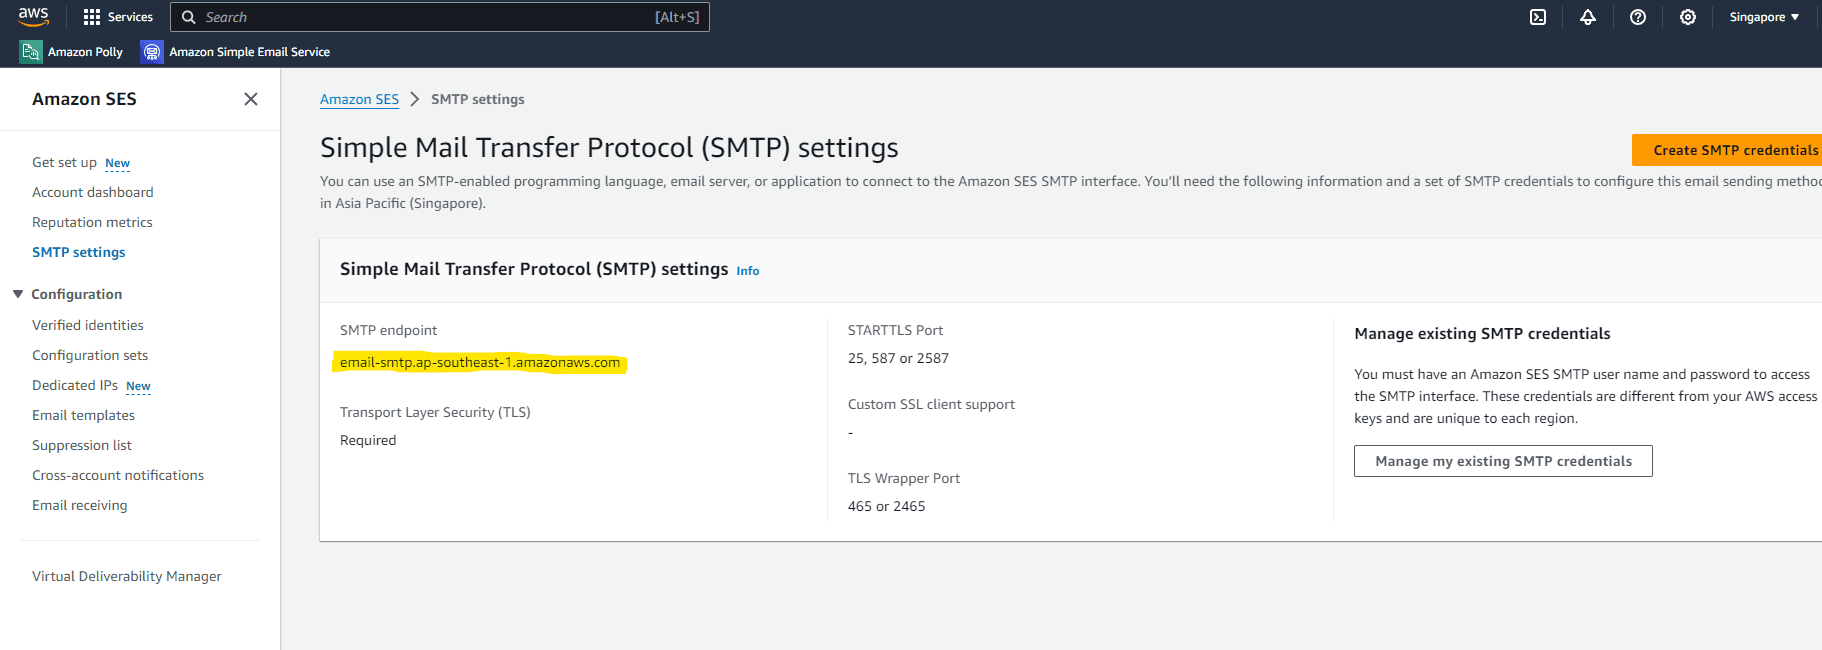Image resolution: width=1822 pixels, height=650 pixels.
Task: Click Manage existing SMTP credentials heading
Action: coord(1482,334)
